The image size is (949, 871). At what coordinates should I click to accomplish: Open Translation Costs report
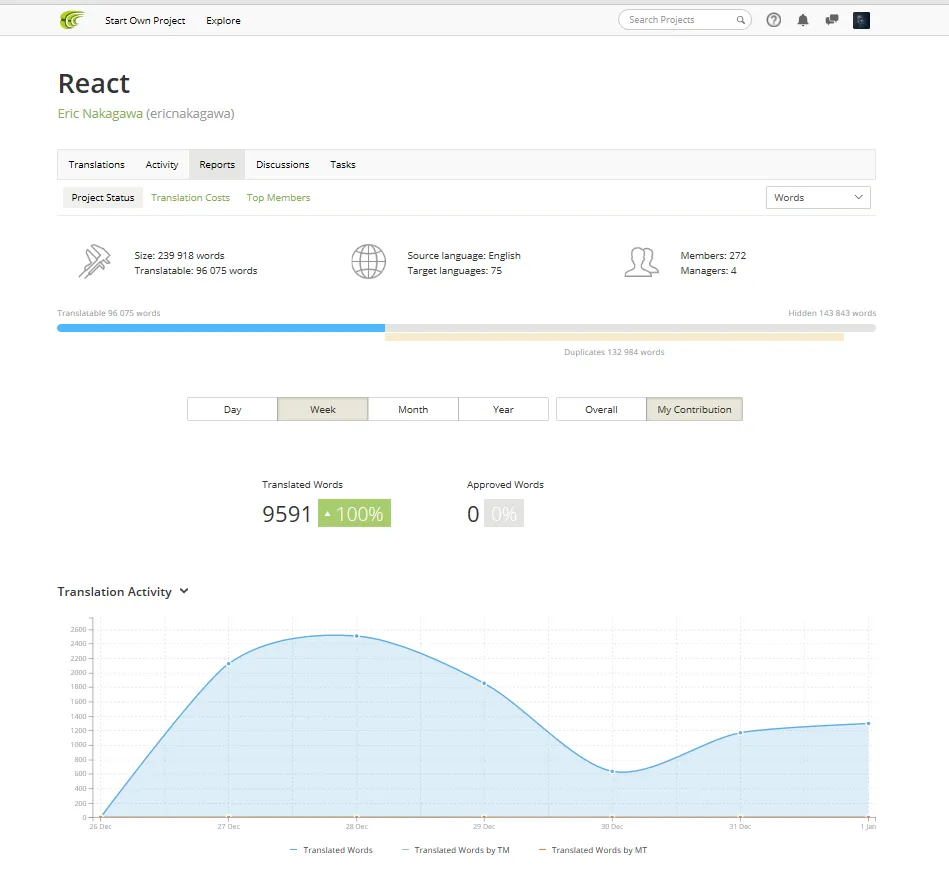click(x=191, y=198)
